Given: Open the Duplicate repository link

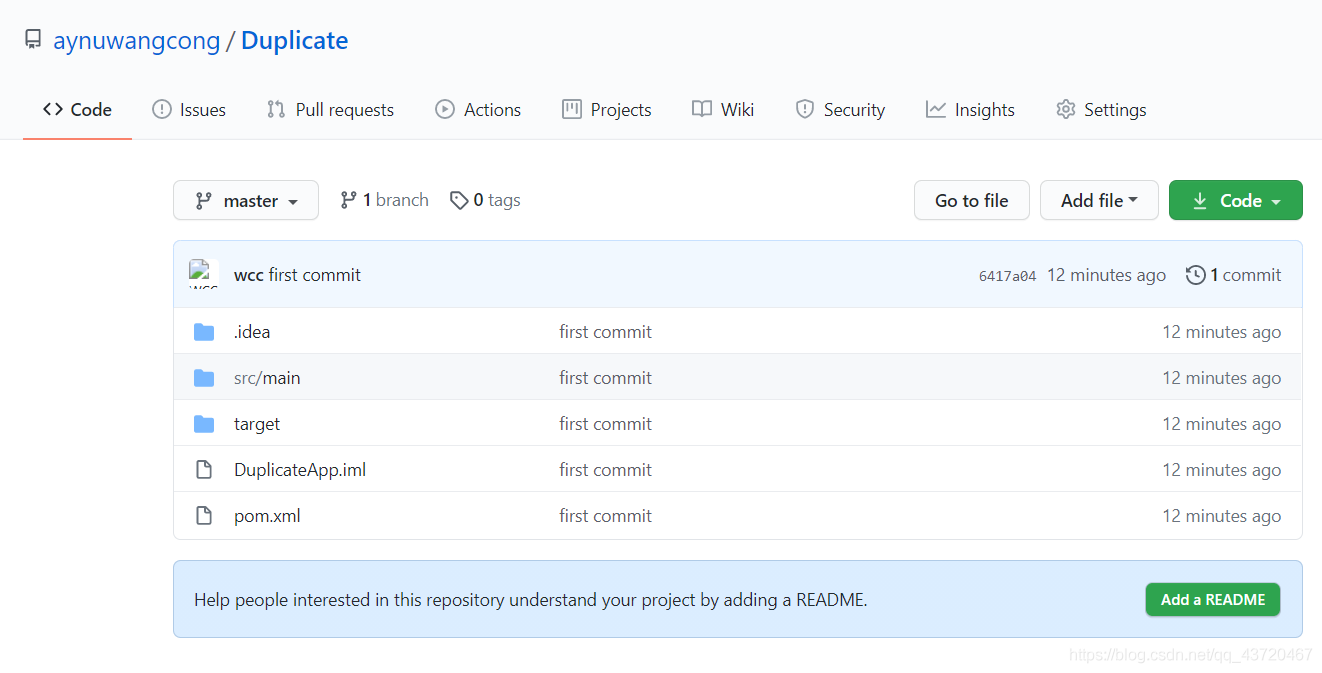Looking at the screenshot, I should click(294, 41).
